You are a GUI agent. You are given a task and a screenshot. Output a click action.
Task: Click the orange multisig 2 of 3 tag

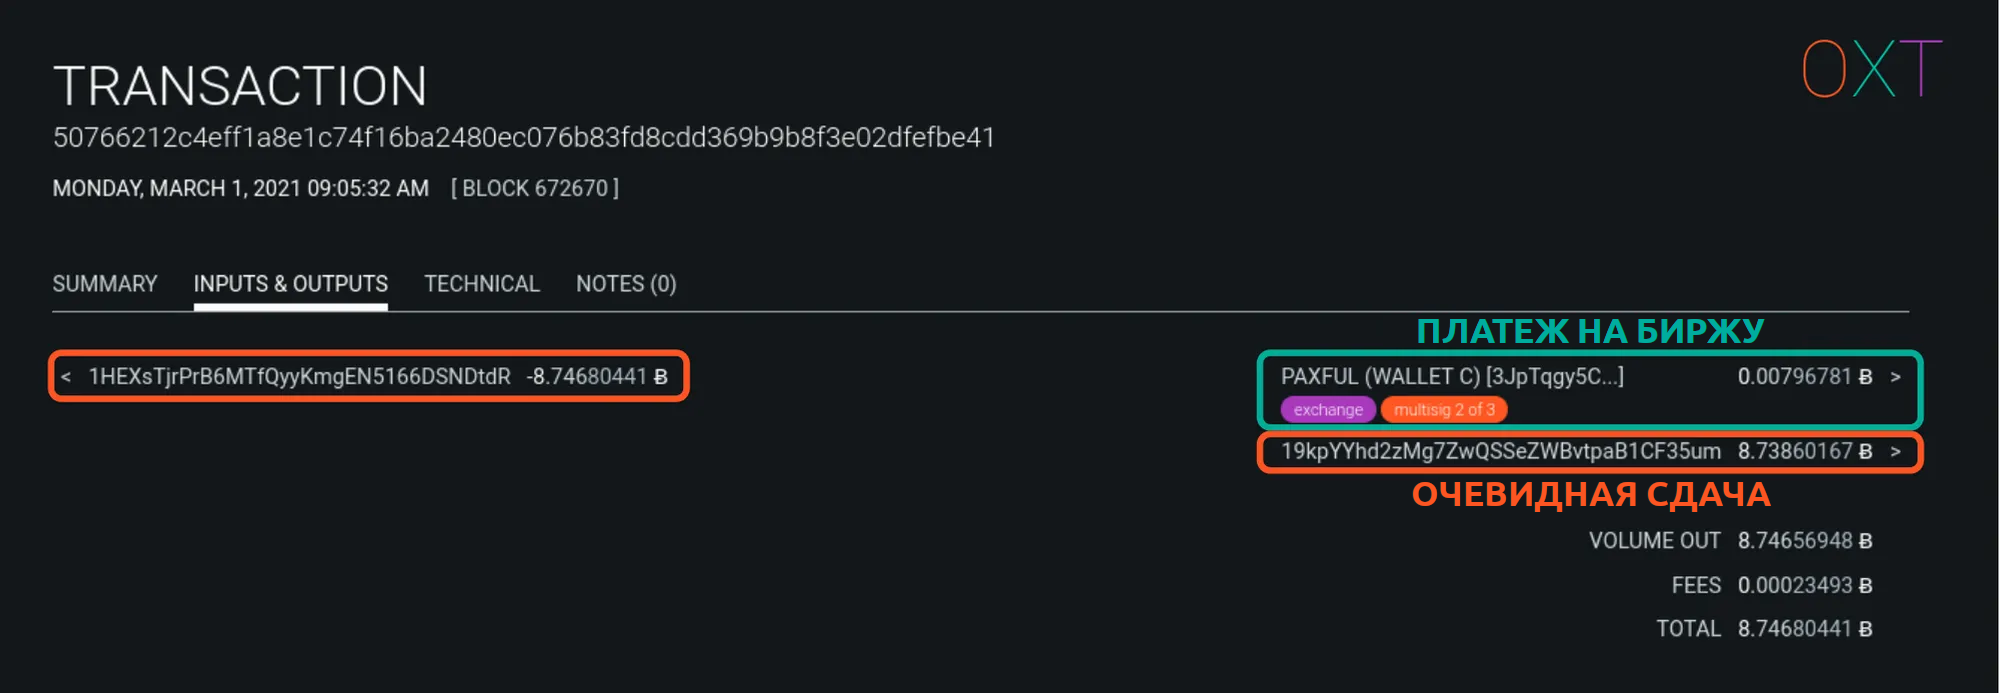pos(1444,410)
